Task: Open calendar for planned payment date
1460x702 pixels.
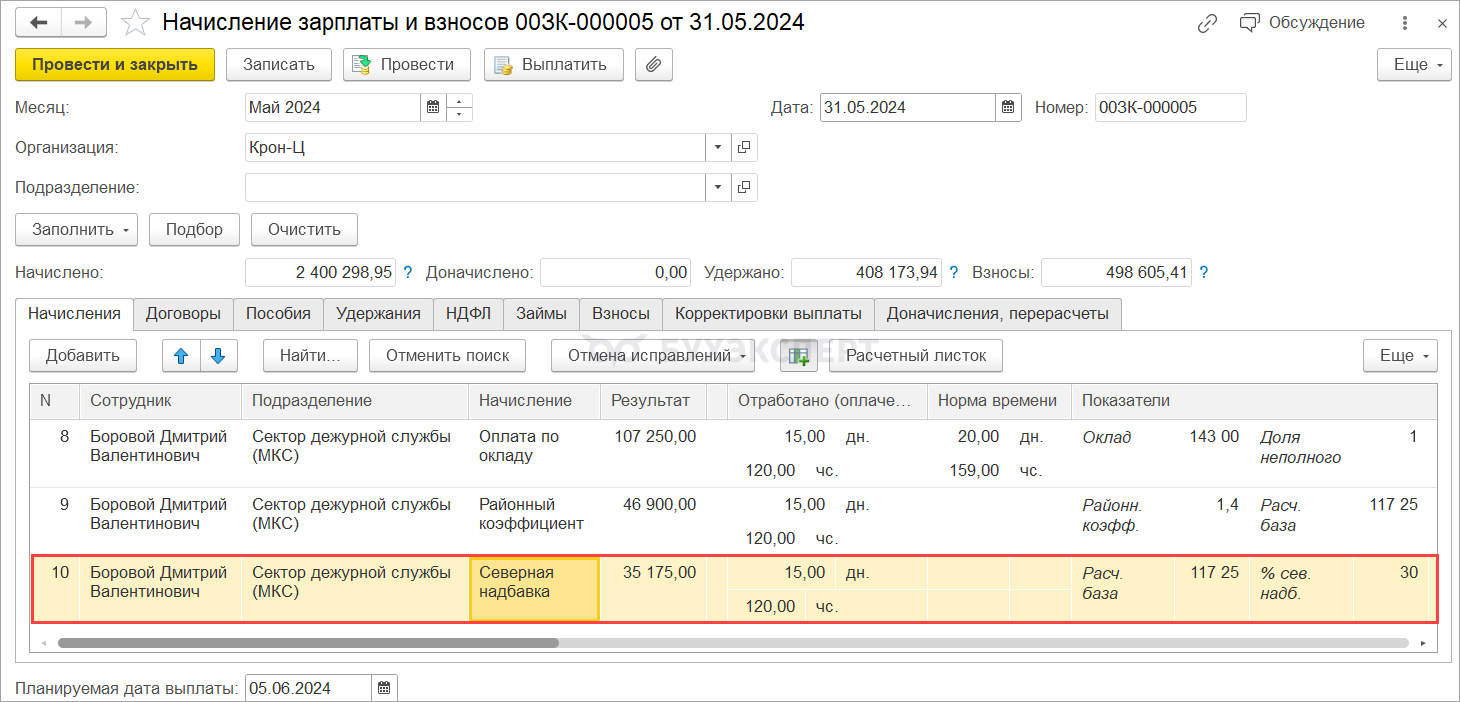Action: tap(384, 688)
